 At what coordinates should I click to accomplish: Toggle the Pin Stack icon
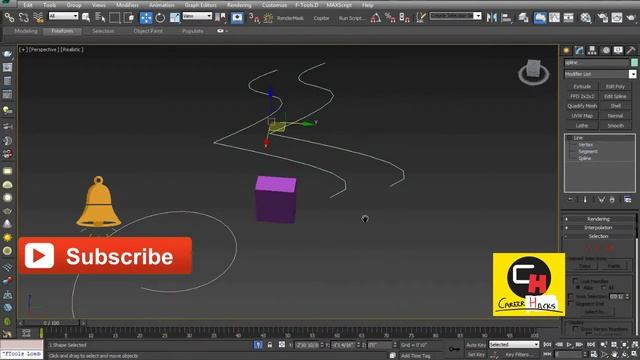[570, 199]
